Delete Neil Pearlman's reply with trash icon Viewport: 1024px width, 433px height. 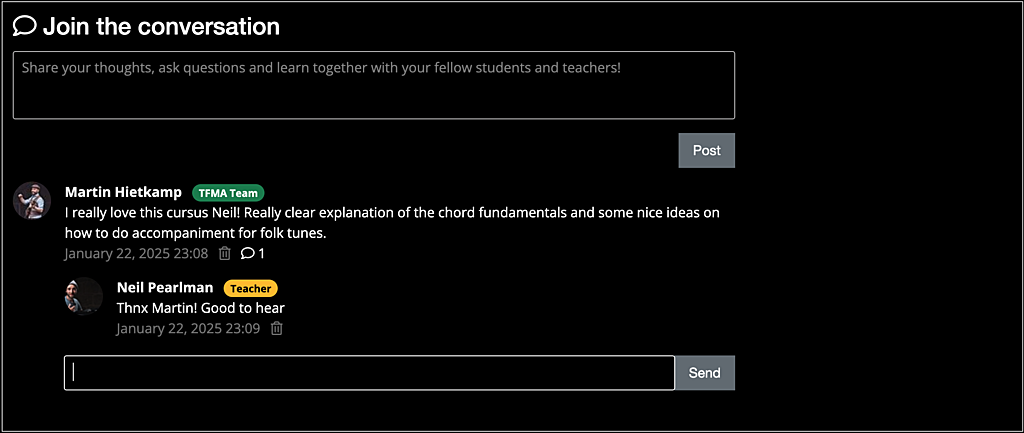277,328
